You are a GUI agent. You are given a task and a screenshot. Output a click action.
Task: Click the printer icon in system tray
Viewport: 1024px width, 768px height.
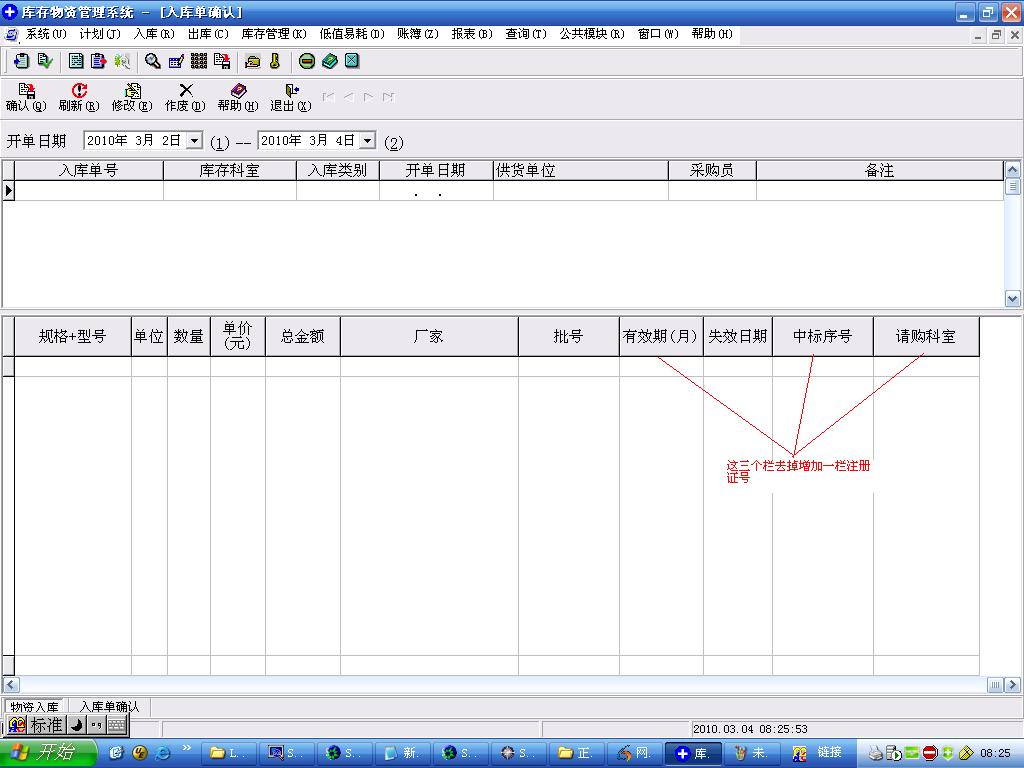(876, 753)
